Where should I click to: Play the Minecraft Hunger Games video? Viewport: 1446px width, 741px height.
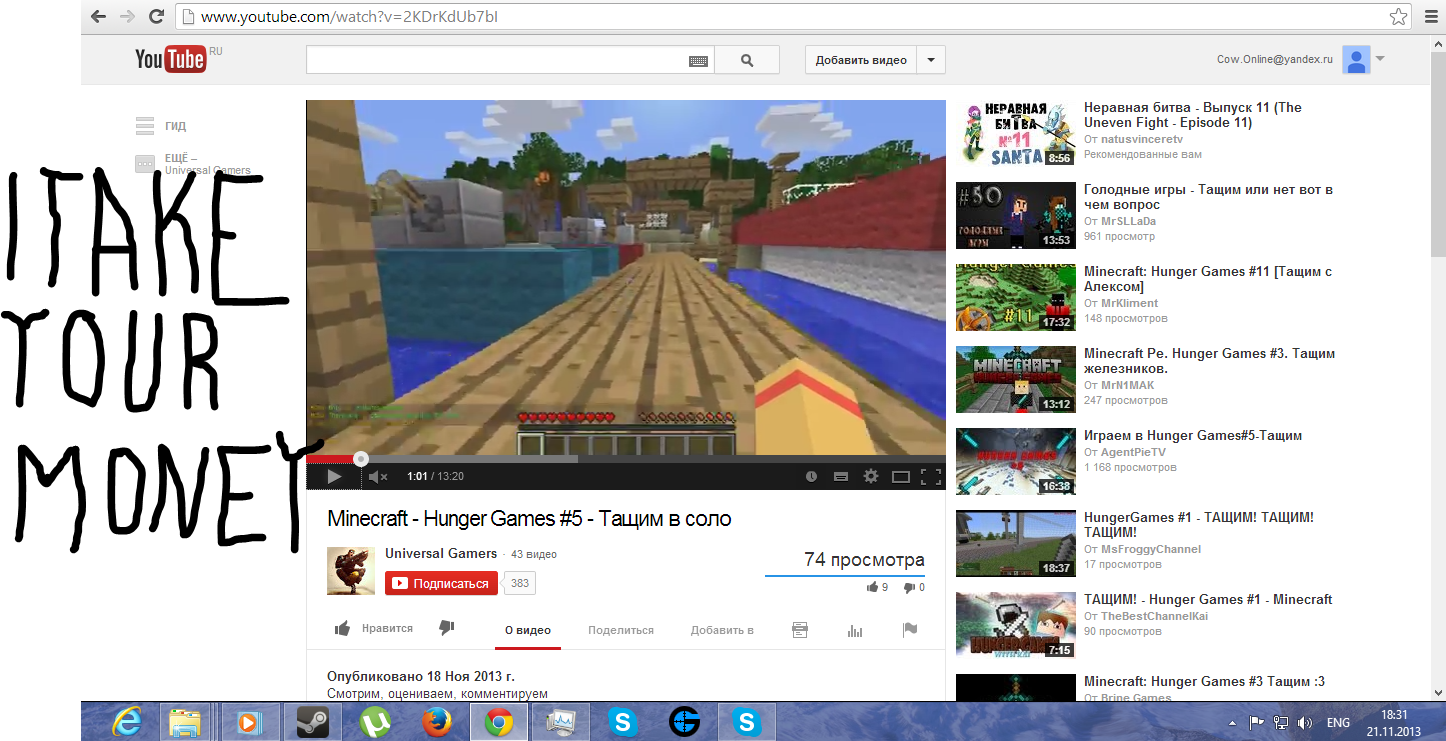coord(334,476)
